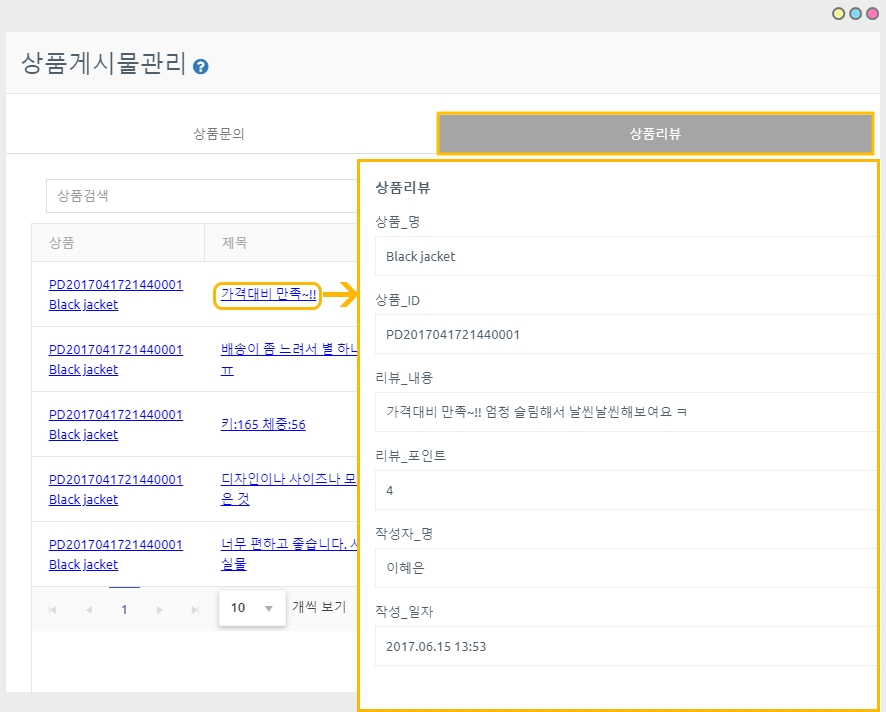
Task: Click the yellow circle window control
Action: pyautogui.click(x=839, y=14)
